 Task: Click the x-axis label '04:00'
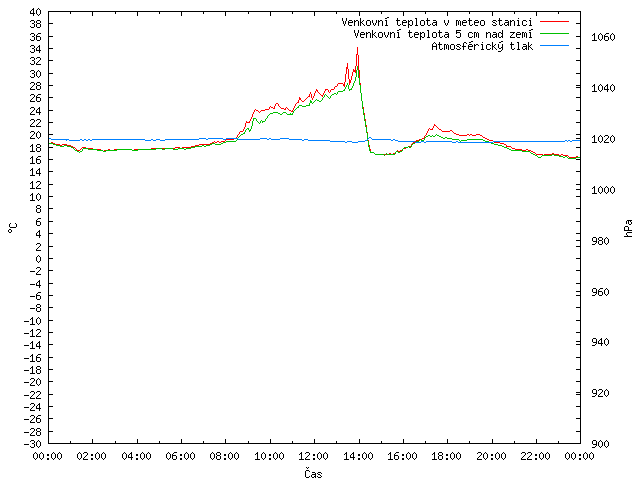pyautogui.click(x=136, y=456)
